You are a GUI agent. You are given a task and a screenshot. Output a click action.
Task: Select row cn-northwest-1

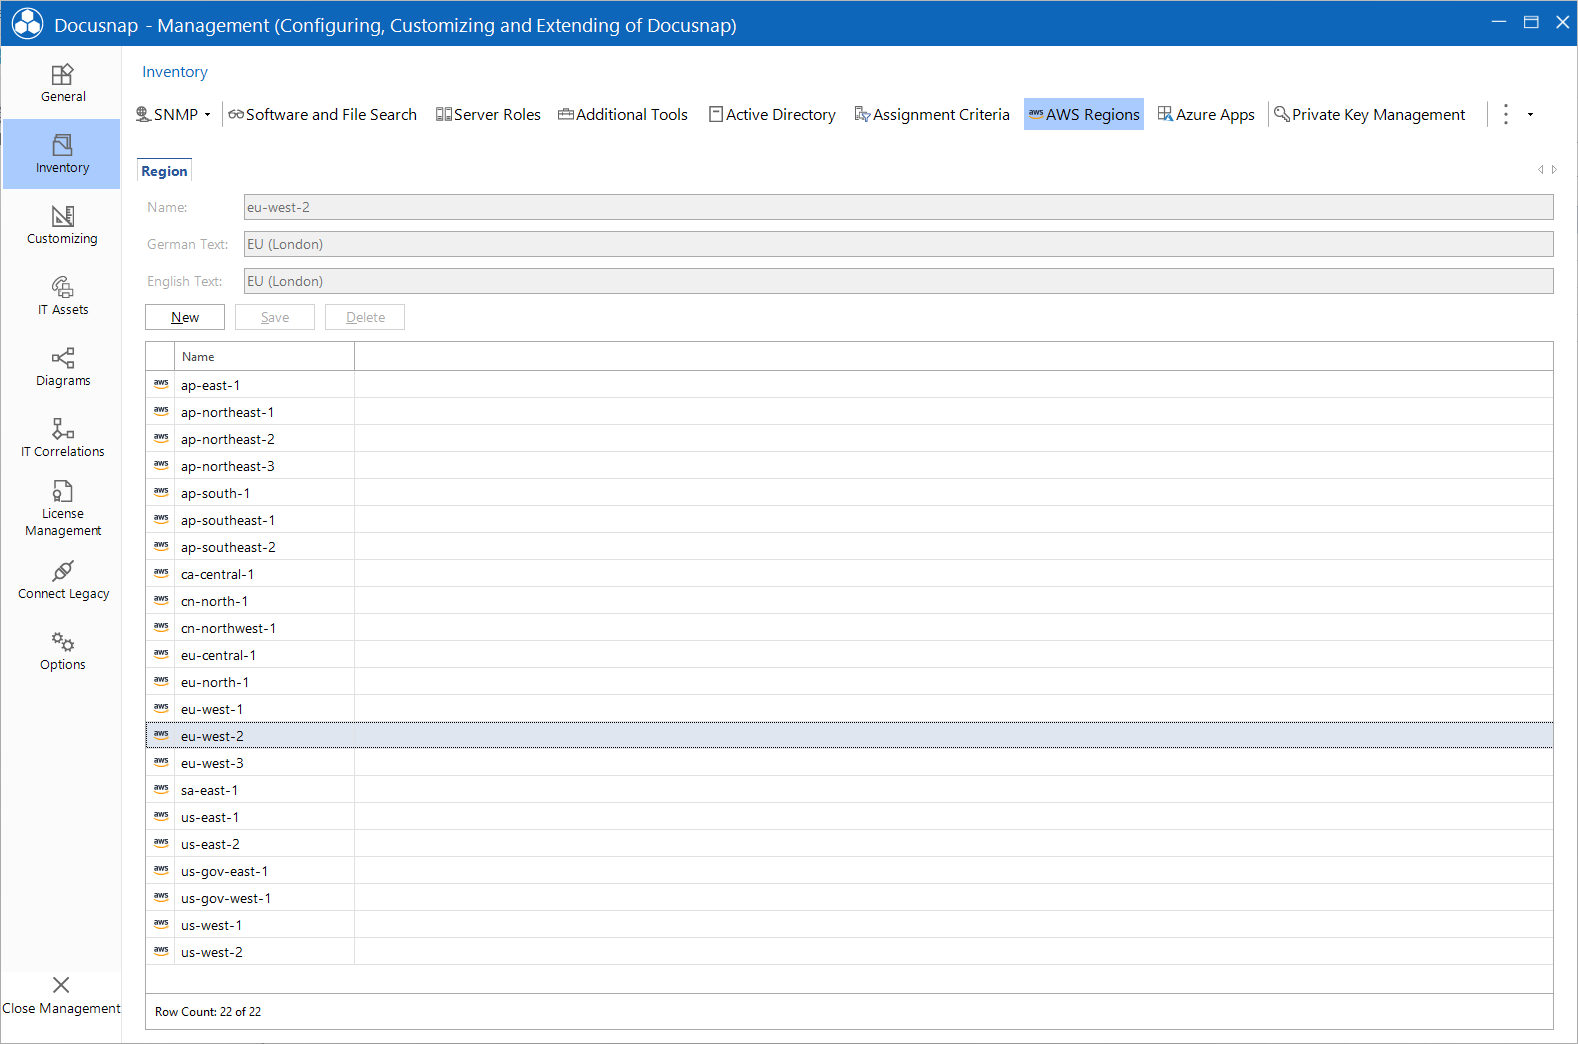point(849,628)
